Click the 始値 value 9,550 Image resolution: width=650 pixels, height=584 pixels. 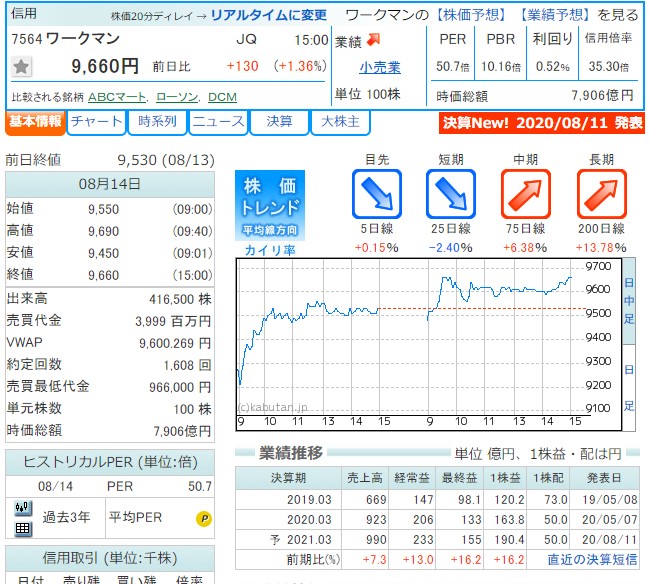point(103,209)
